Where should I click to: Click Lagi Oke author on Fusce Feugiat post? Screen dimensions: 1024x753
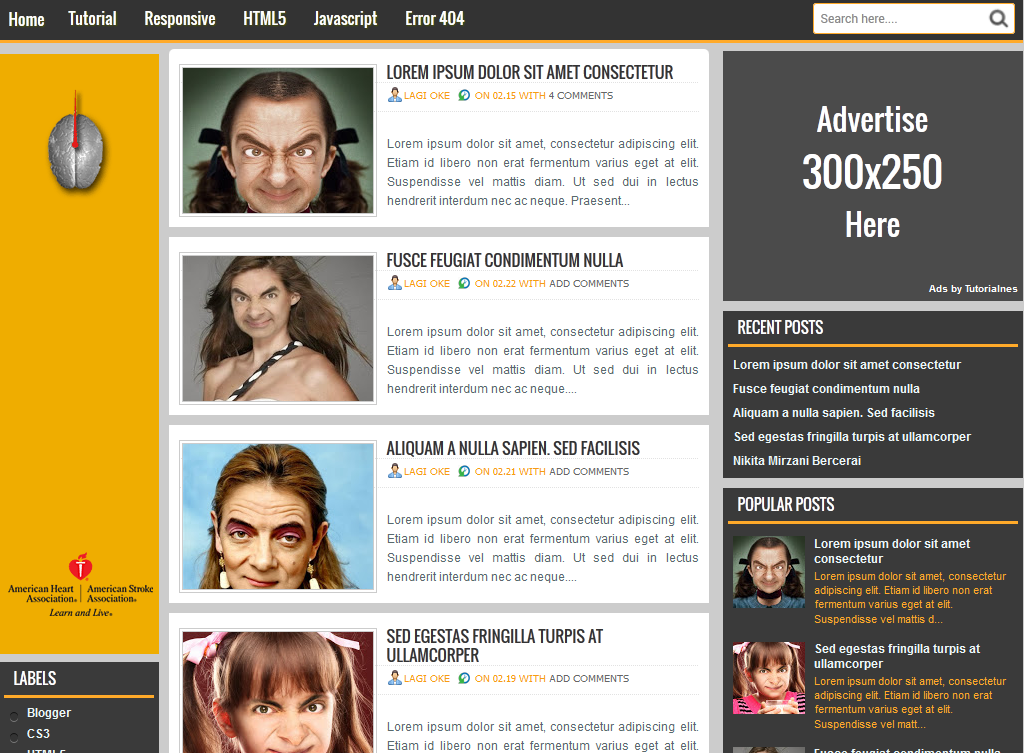(426, 283)
